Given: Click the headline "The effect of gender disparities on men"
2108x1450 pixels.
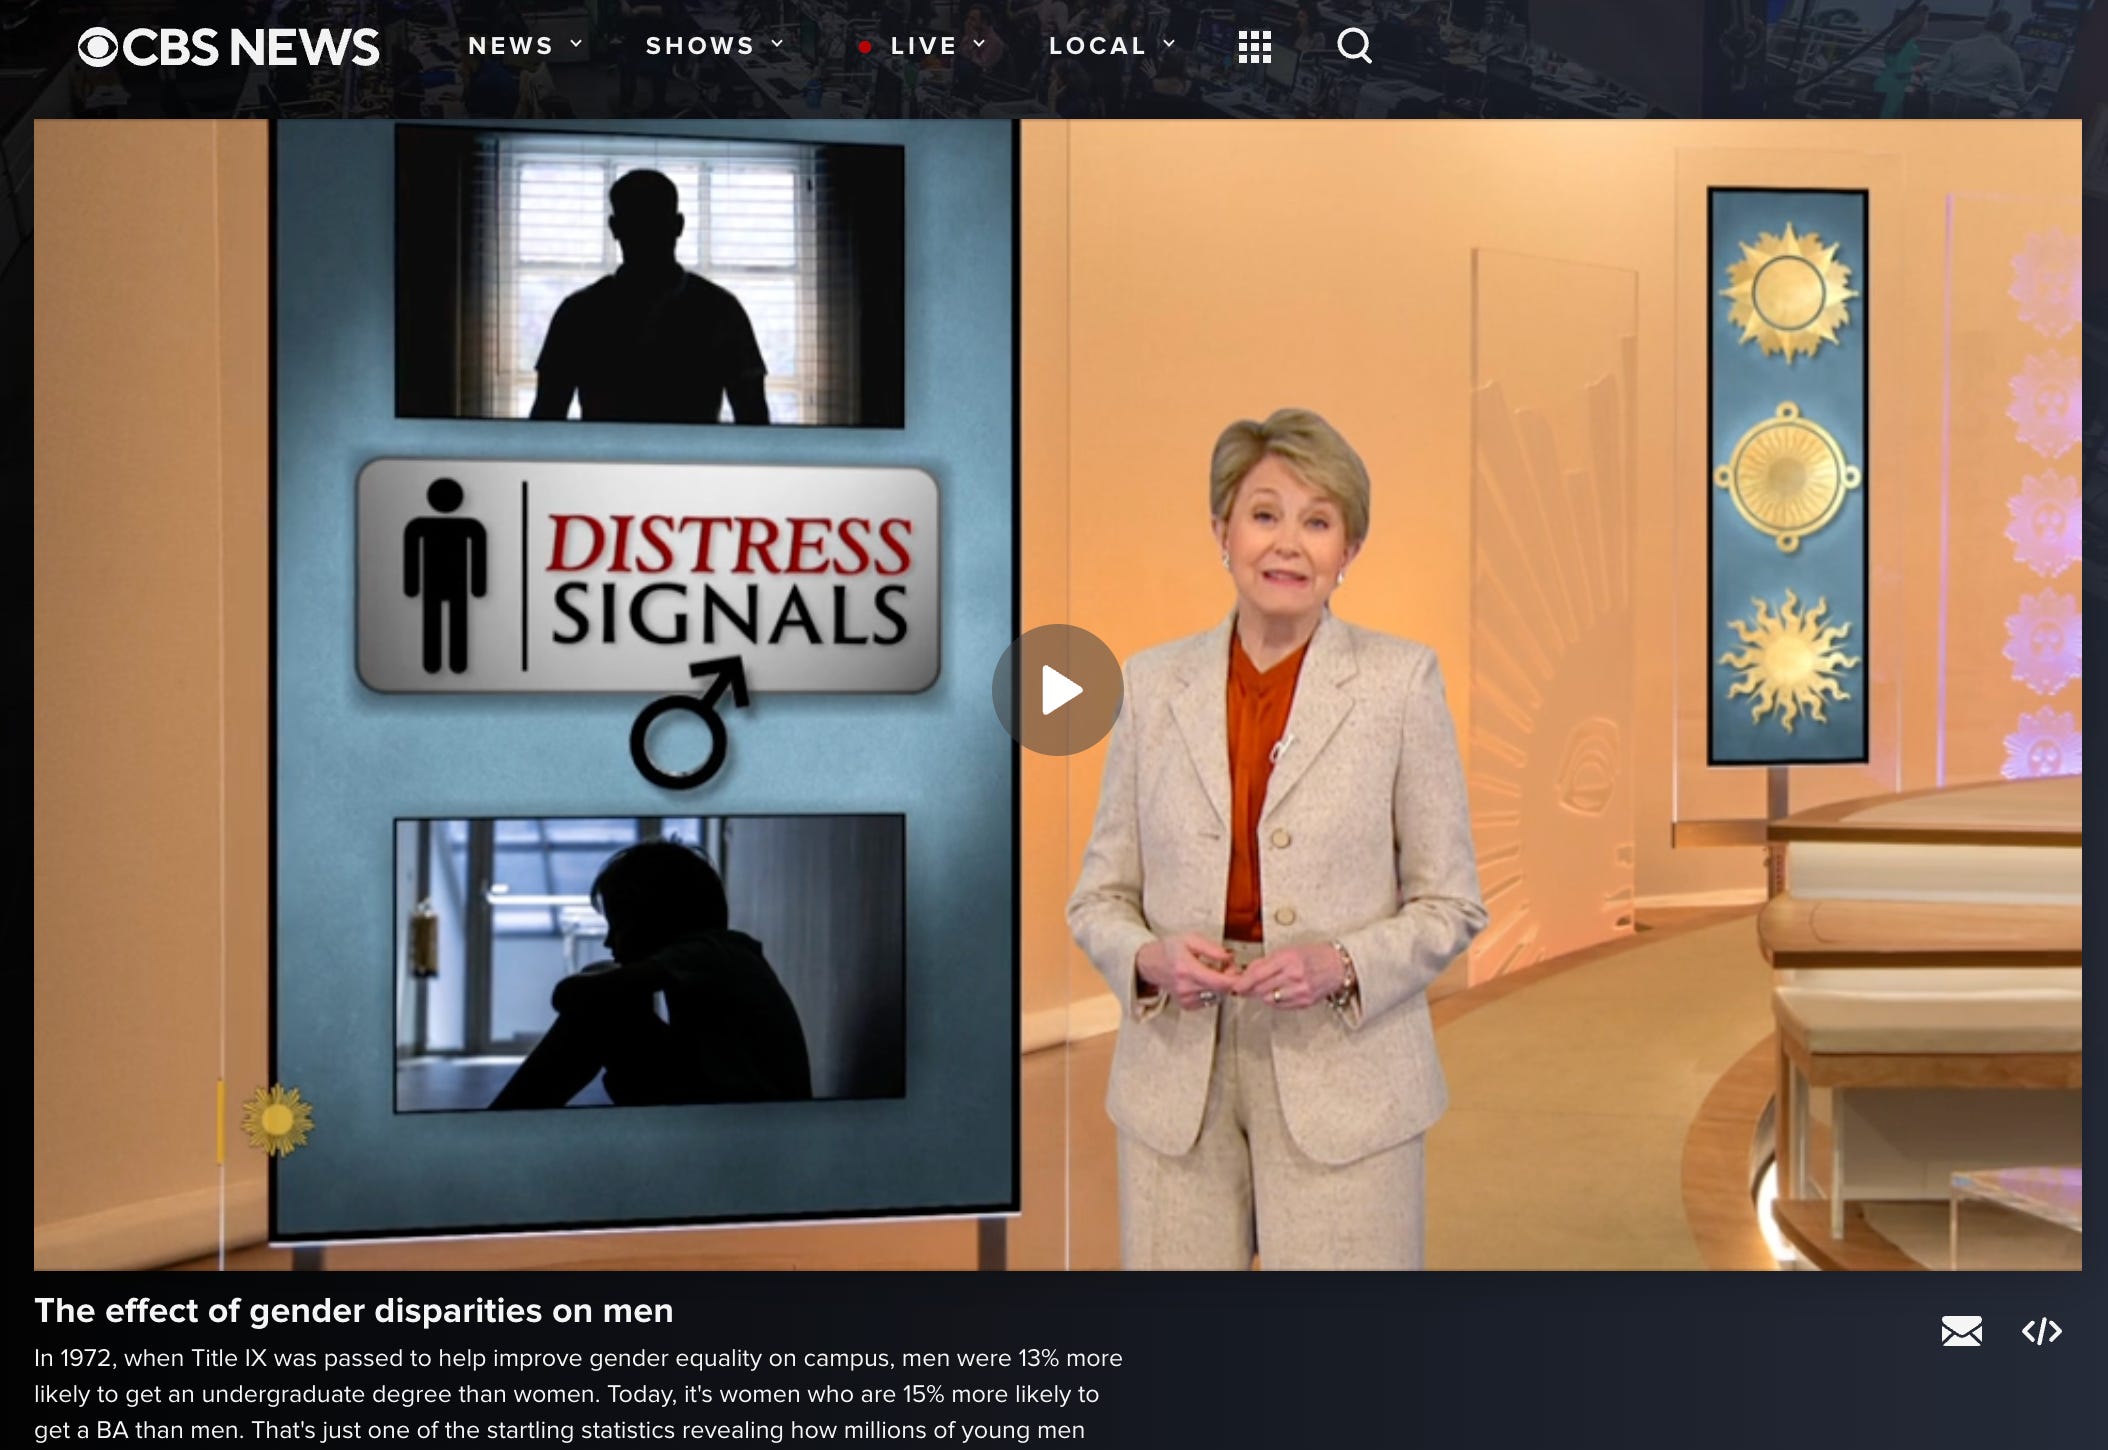Looking at the screenshot, I should click(x=354, y=1310).
